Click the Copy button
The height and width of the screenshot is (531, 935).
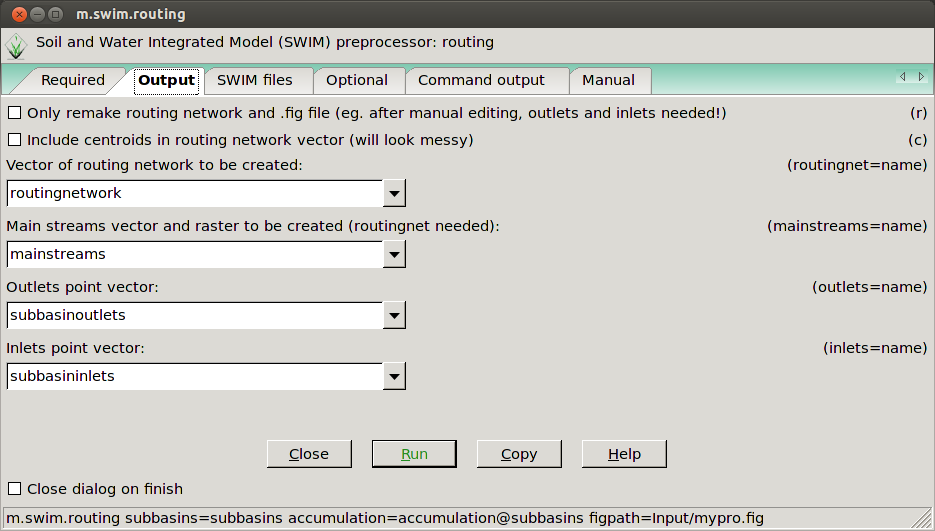click(x=519, y=454)
